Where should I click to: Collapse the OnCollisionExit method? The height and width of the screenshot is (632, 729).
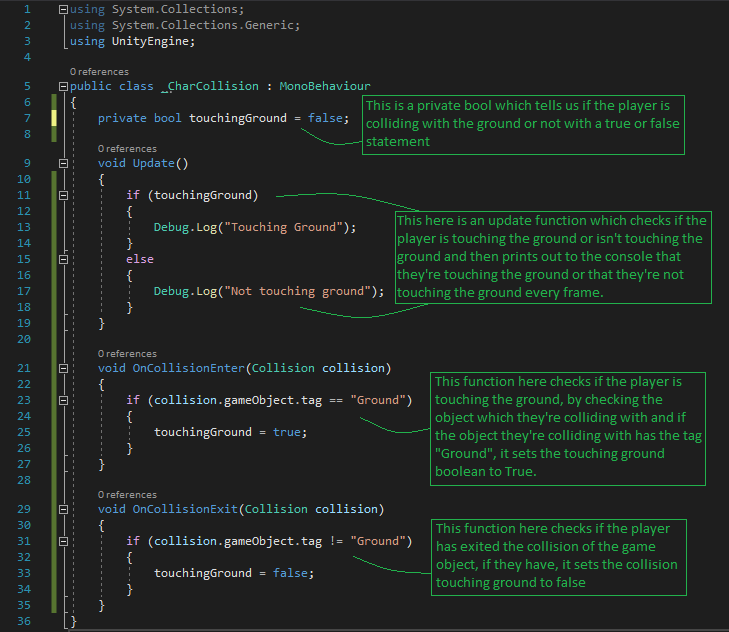tap(65, 509)
